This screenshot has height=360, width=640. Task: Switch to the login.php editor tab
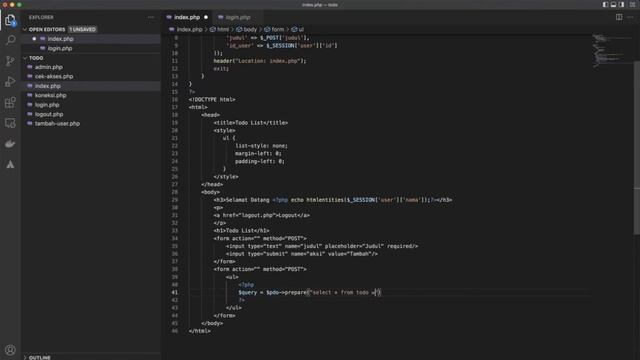pyautogui.click(x=238, y=17)
